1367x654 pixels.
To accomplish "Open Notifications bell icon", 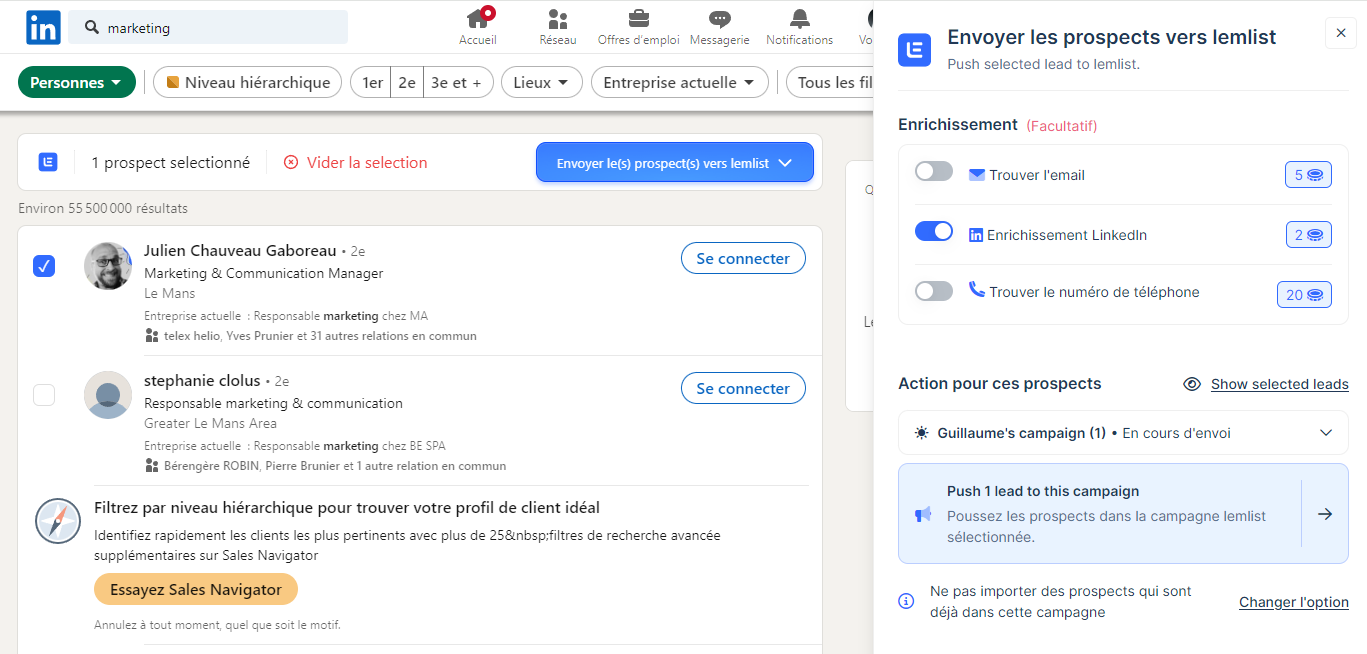I will 800,19.
